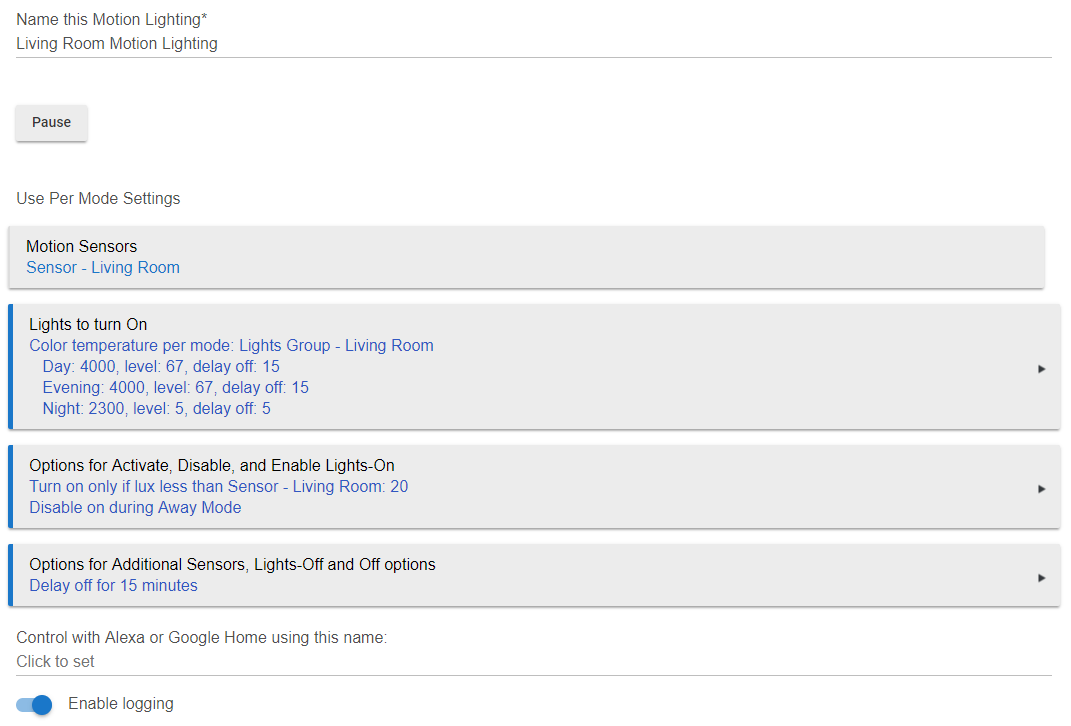Select the Sensor - Living Room link

point(103,268)
